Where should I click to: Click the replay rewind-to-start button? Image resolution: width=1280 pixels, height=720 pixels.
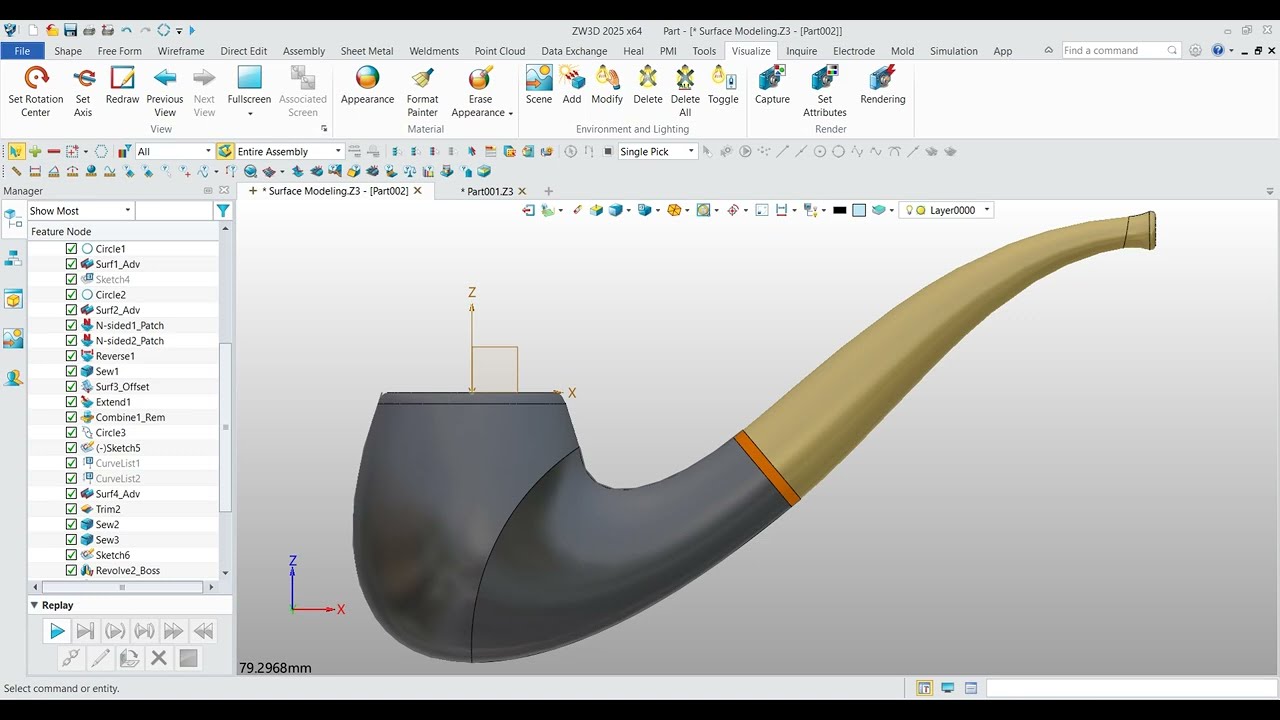pyautogui.click(x=203, y=631)
